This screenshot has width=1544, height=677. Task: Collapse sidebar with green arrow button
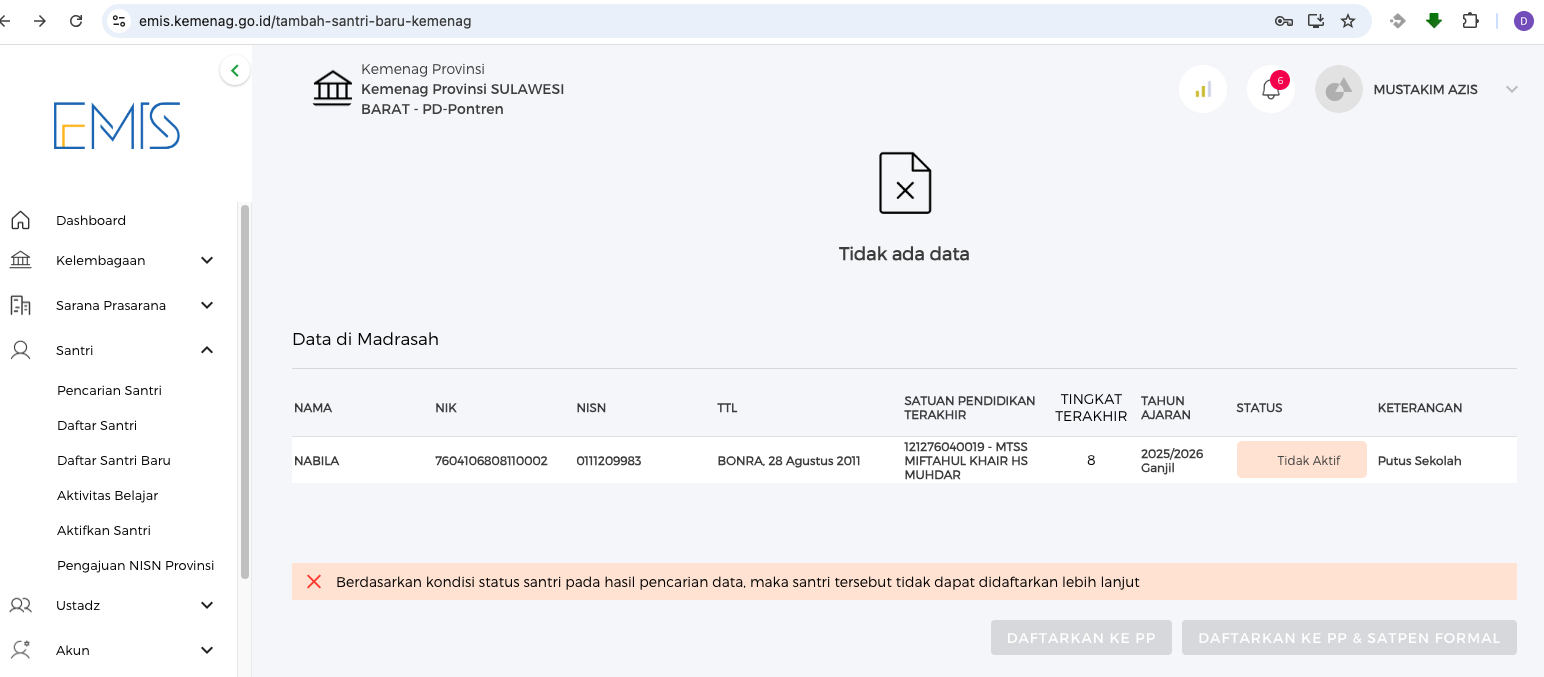pos(235,70)
